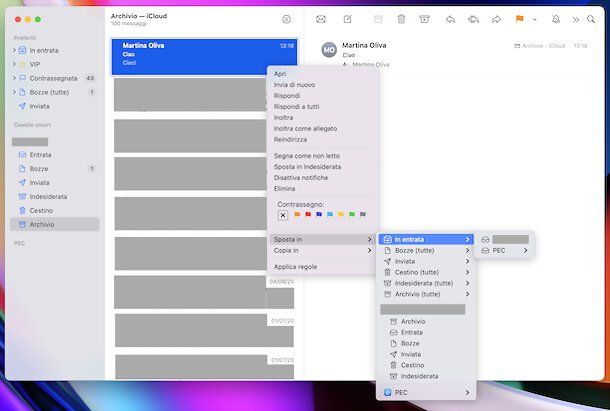Pick the green flag color
Viewport: 610px width, 411px height.
(x=352, y=214)
